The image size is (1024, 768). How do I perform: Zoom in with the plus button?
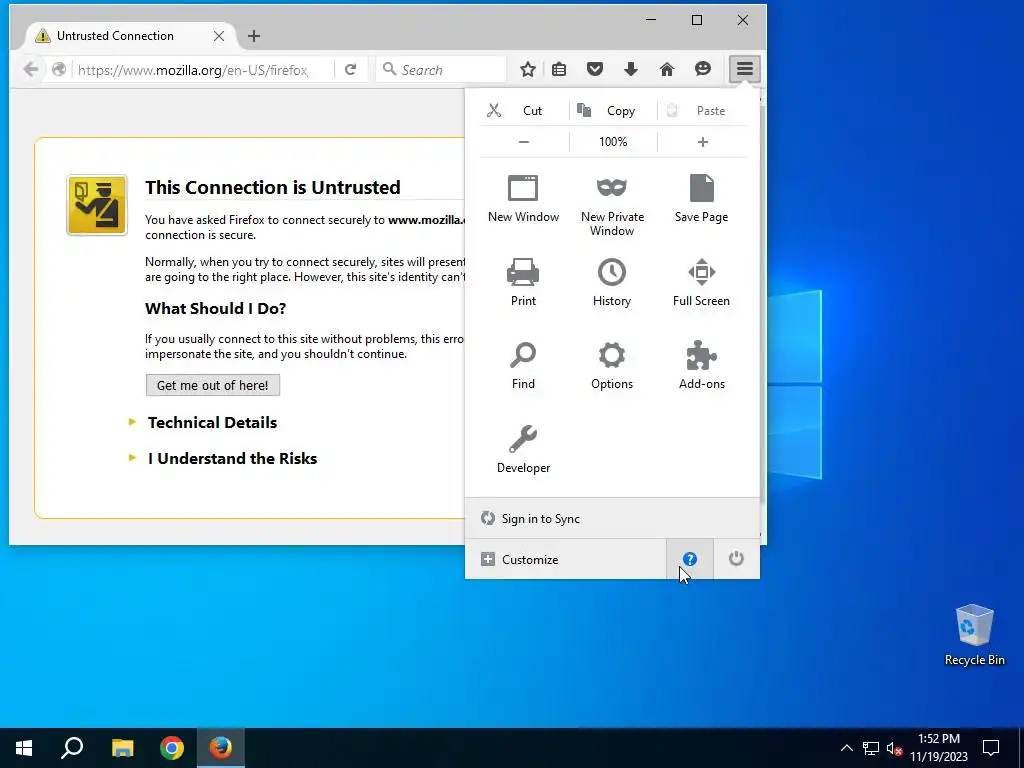click(x=703, y=142)
